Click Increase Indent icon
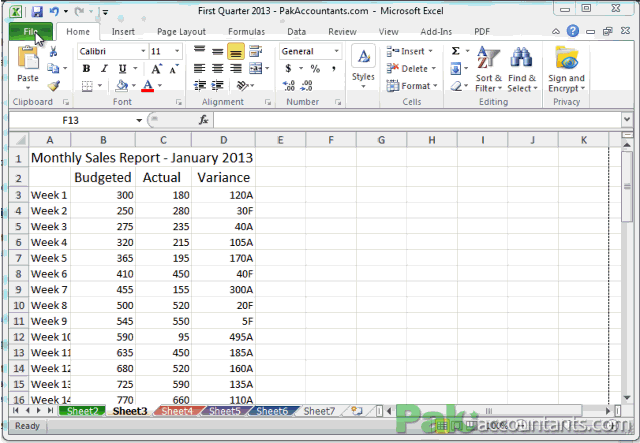The width and height of the screenshot is (640, 443). [218, 85]
